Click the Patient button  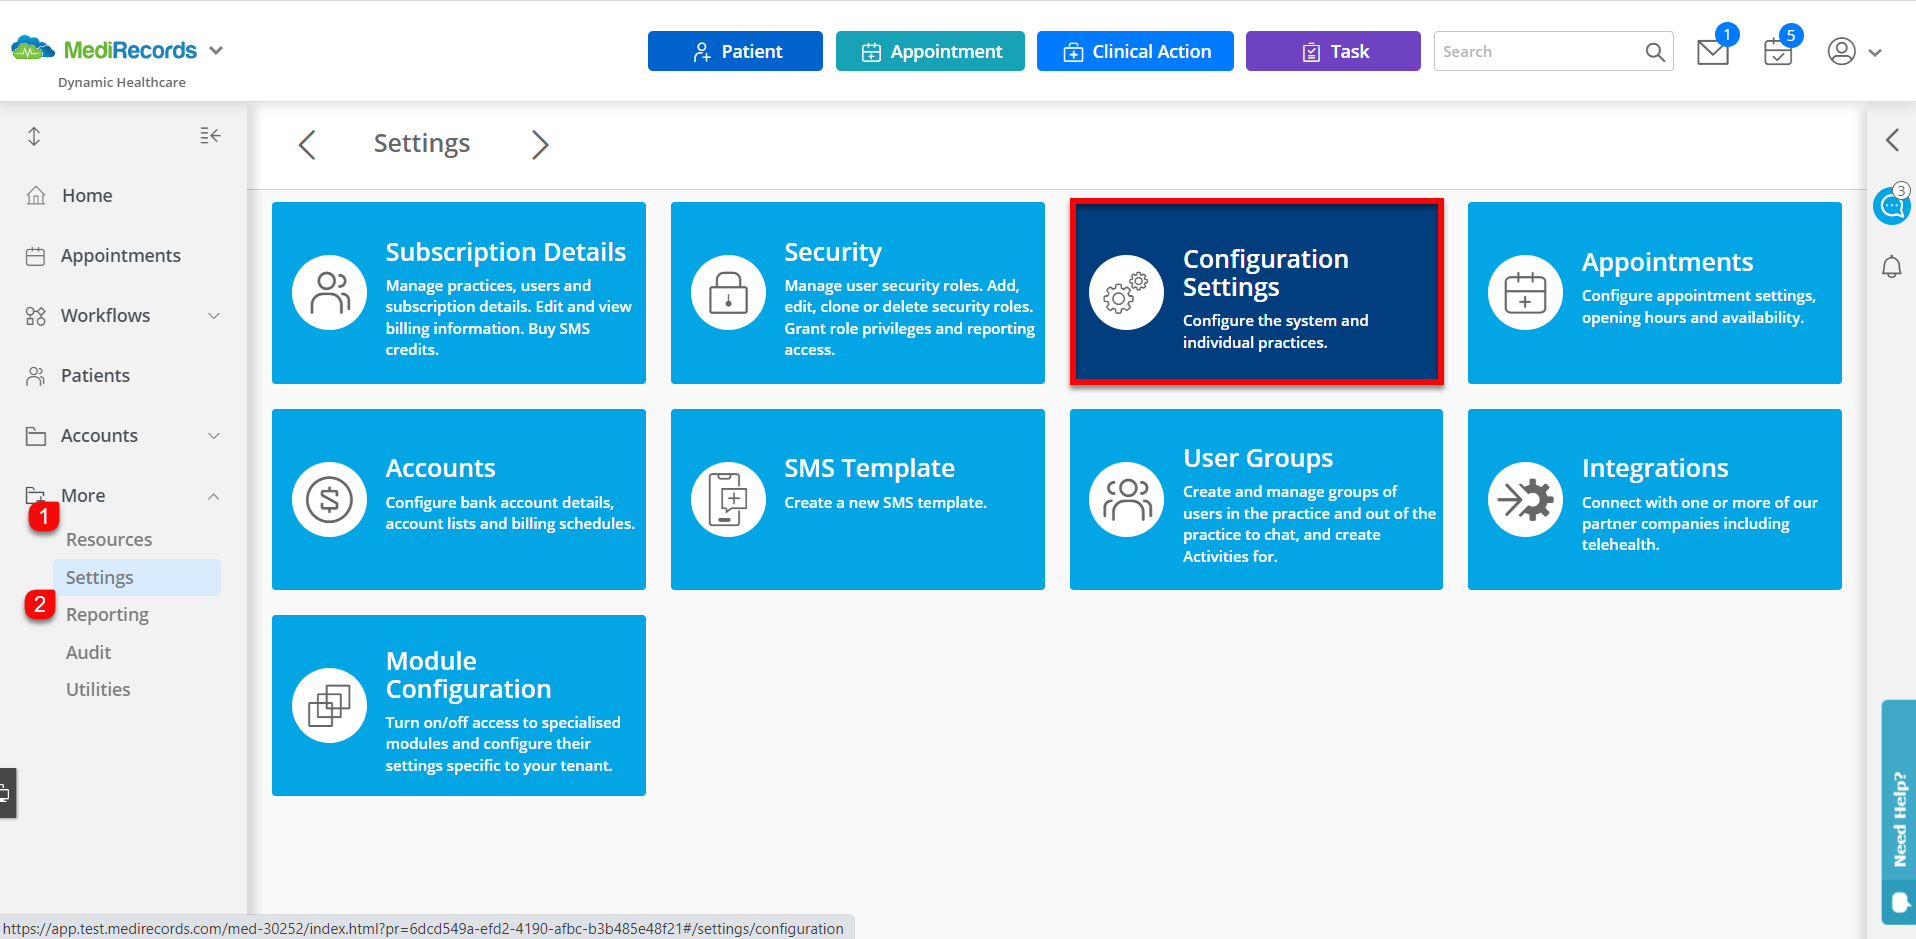pos(735,51)
